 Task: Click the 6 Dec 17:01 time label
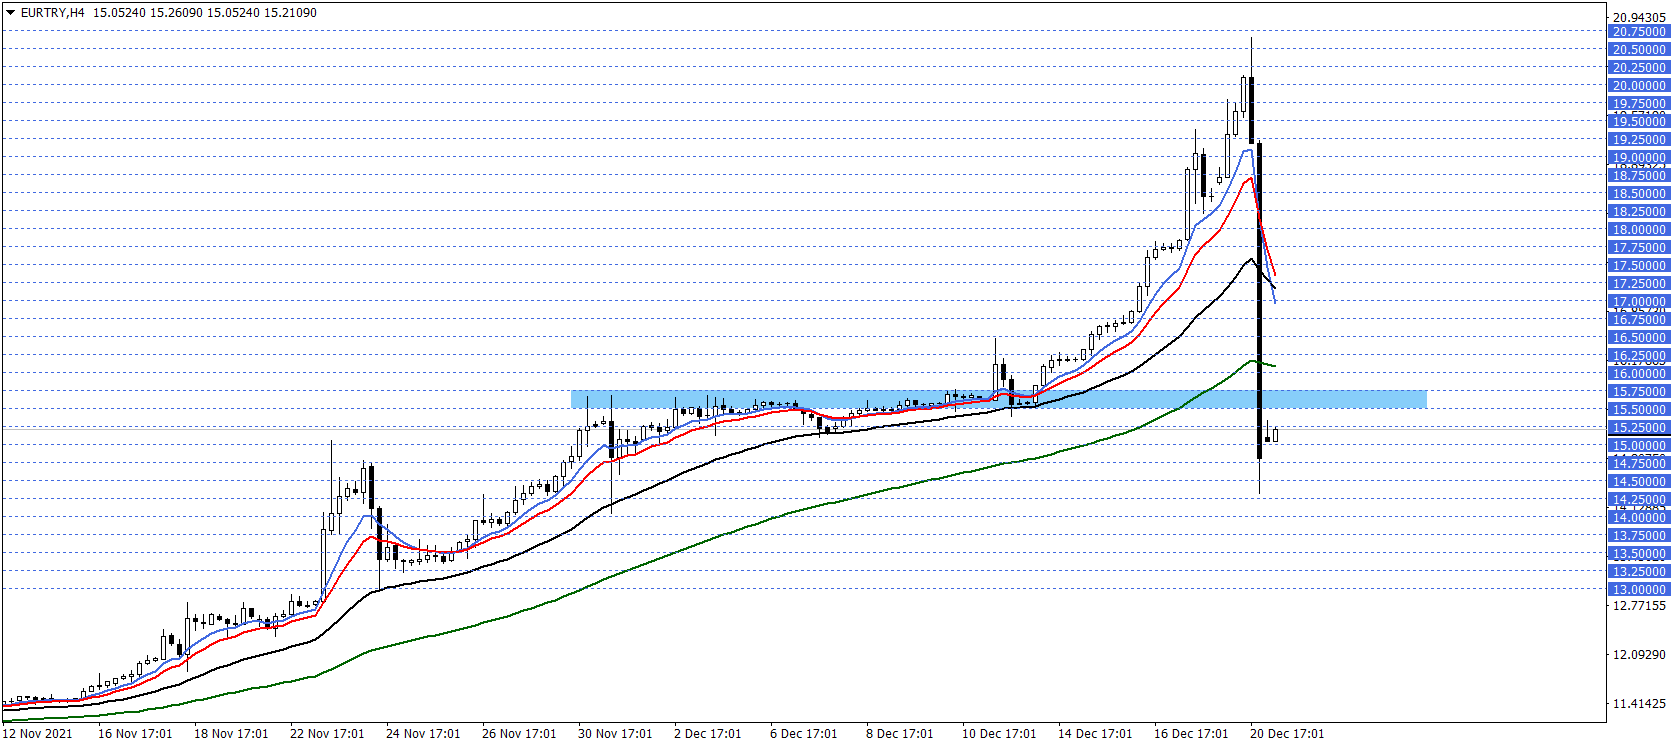tap(804, 734)
